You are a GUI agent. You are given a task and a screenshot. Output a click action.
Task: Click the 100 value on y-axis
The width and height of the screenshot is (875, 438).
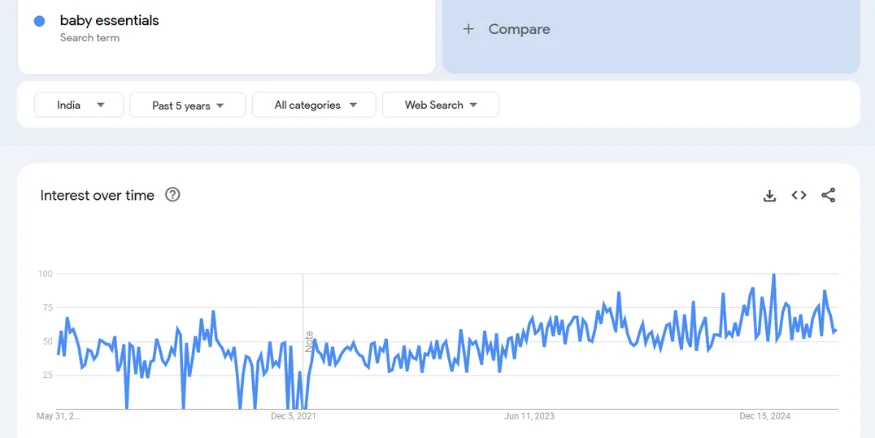tap(45, 274)
